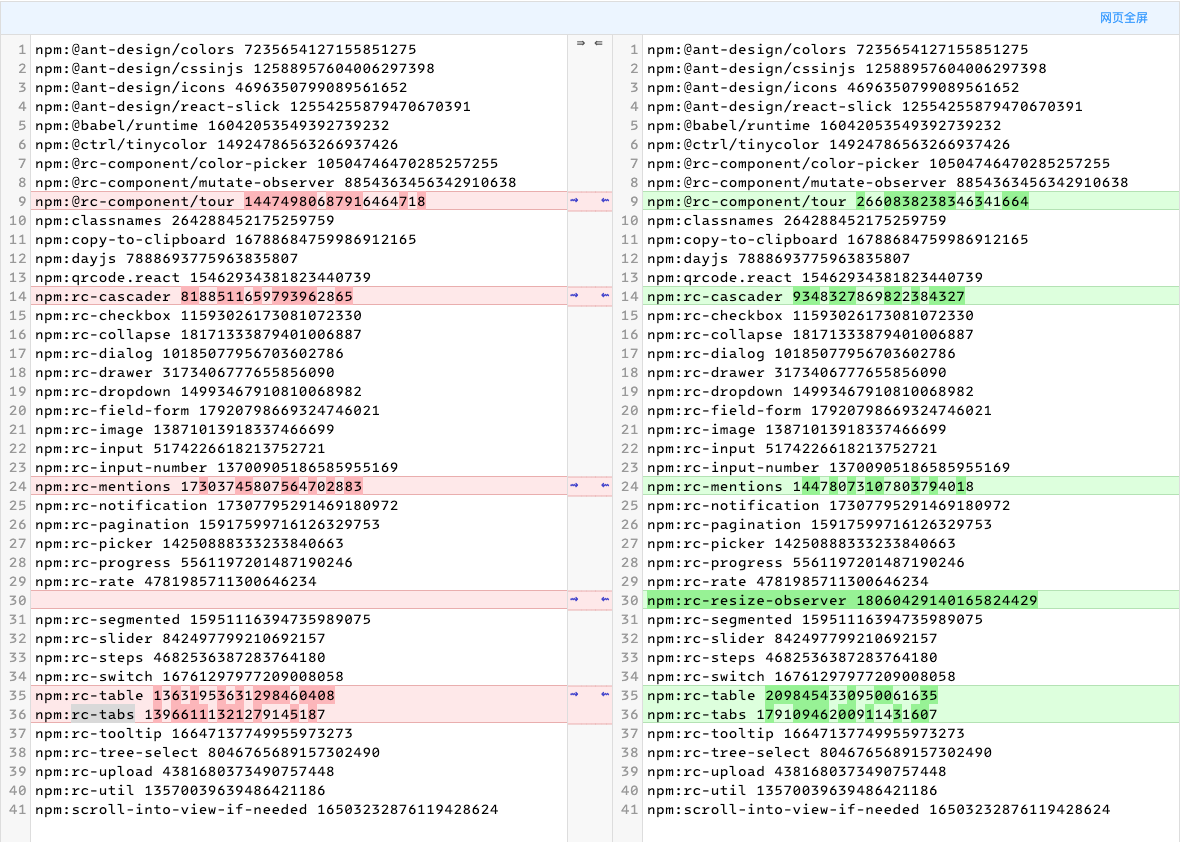
Task: Copy rc-resize-observer line to left with arrow
Action: 605,599
